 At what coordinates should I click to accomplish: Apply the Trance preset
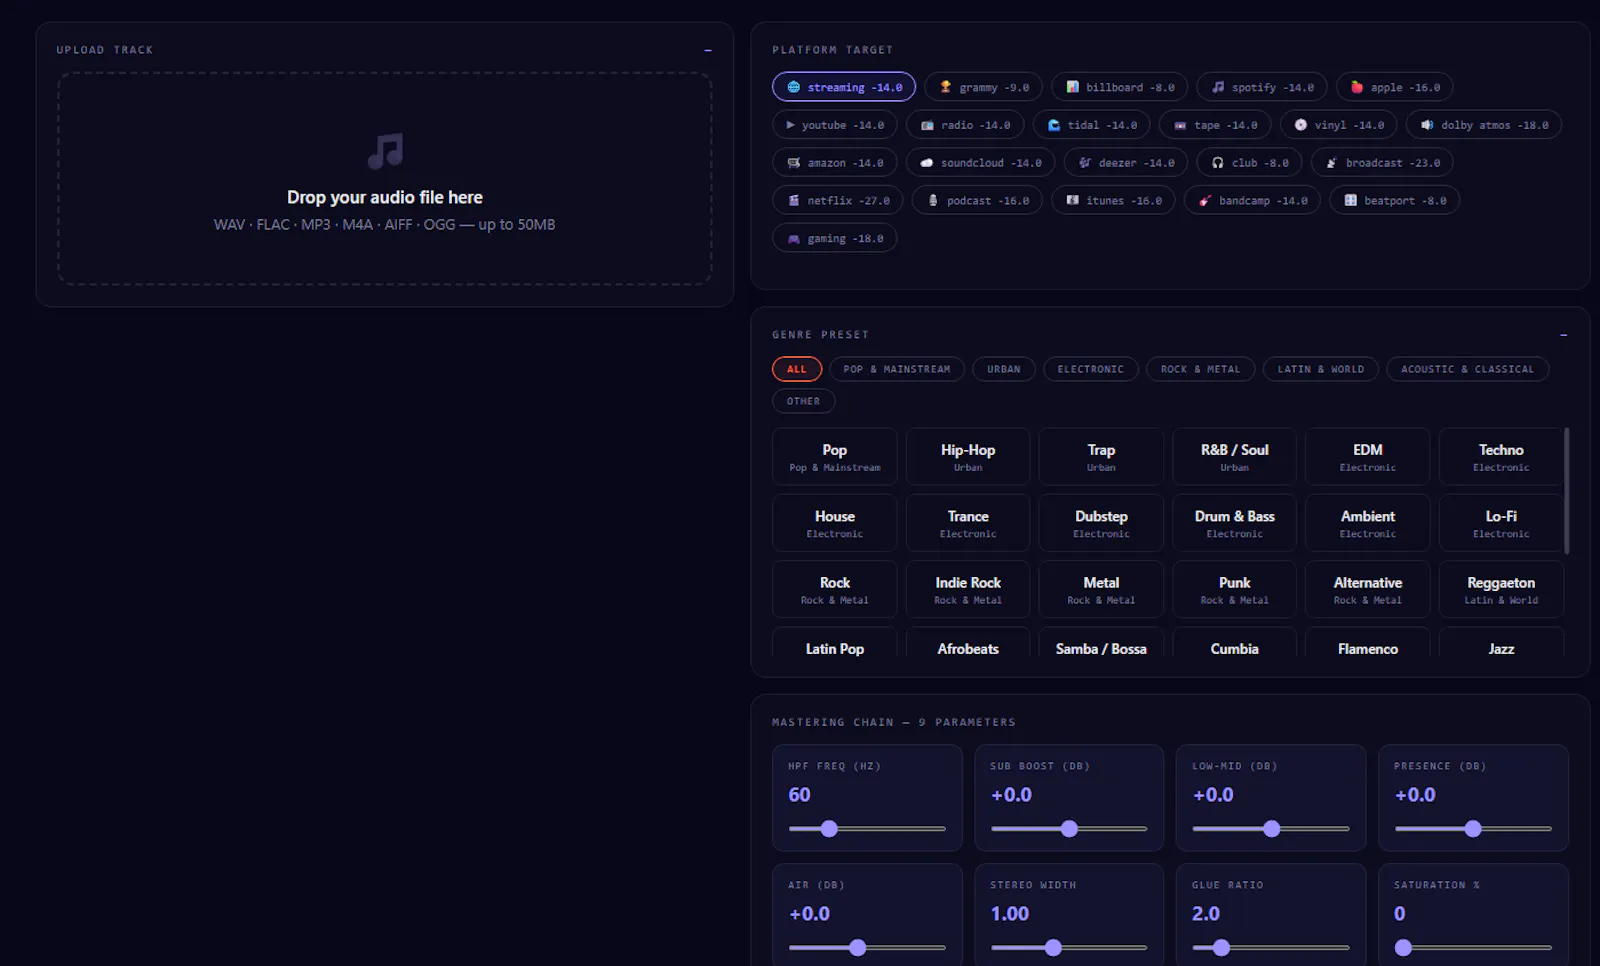click(x=968, y=523)
